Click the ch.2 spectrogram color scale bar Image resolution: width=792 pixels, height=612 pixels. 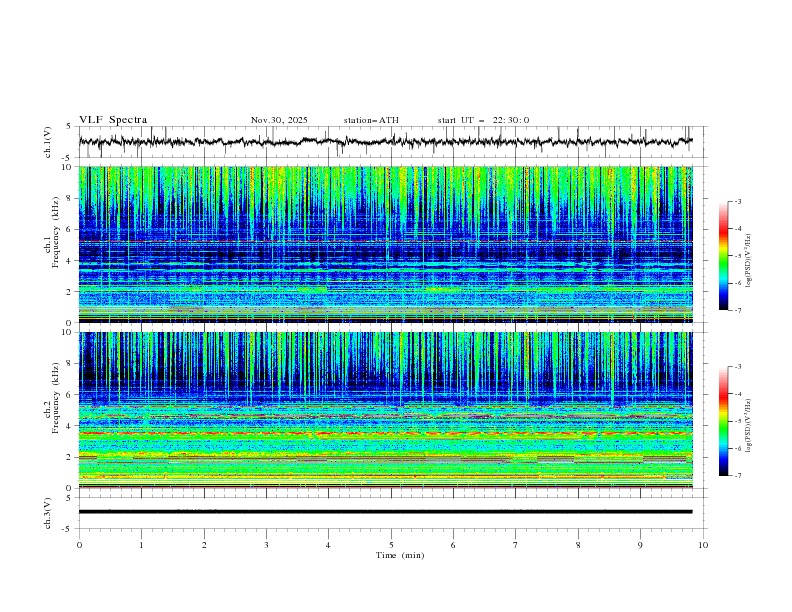tap(724, 421)
